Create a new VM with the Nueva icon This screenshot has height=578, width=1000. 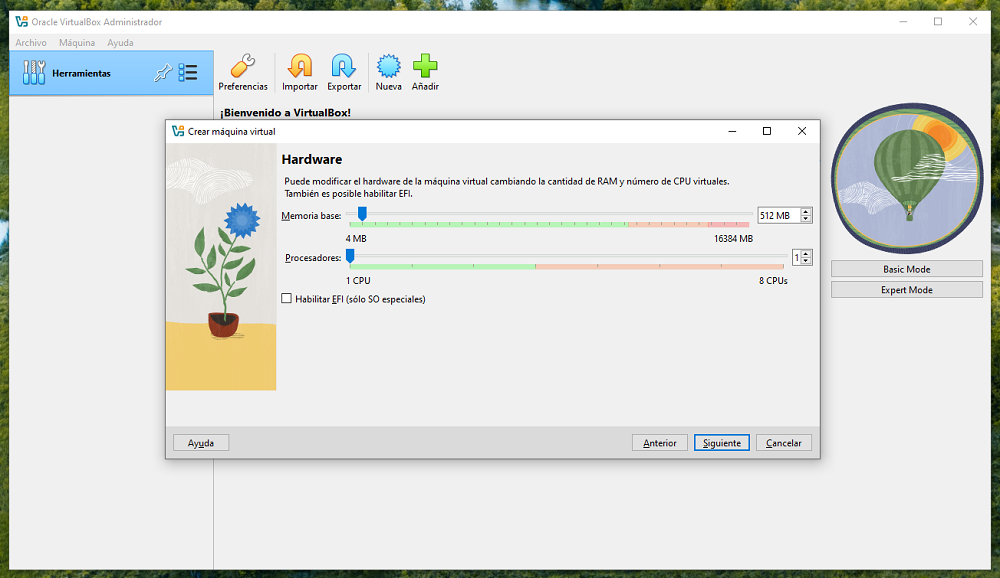[x=388, y=68]
